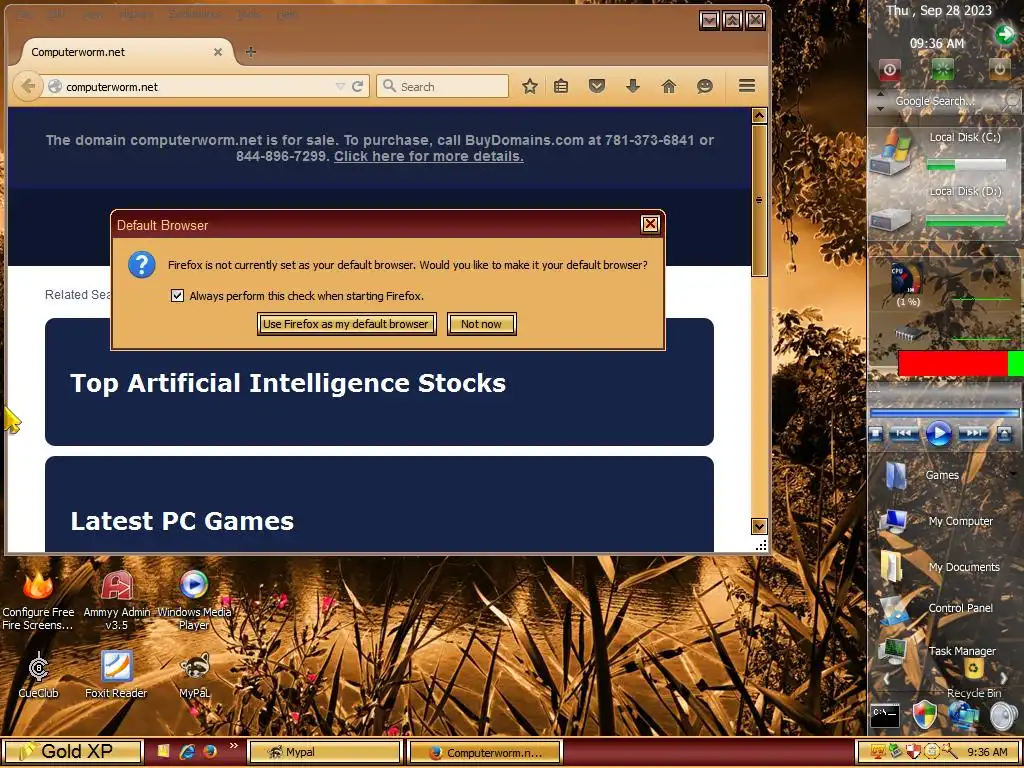Bookmark this page with the star icon
This screenshot has width=1024, height=768.
tap(530, 86)
